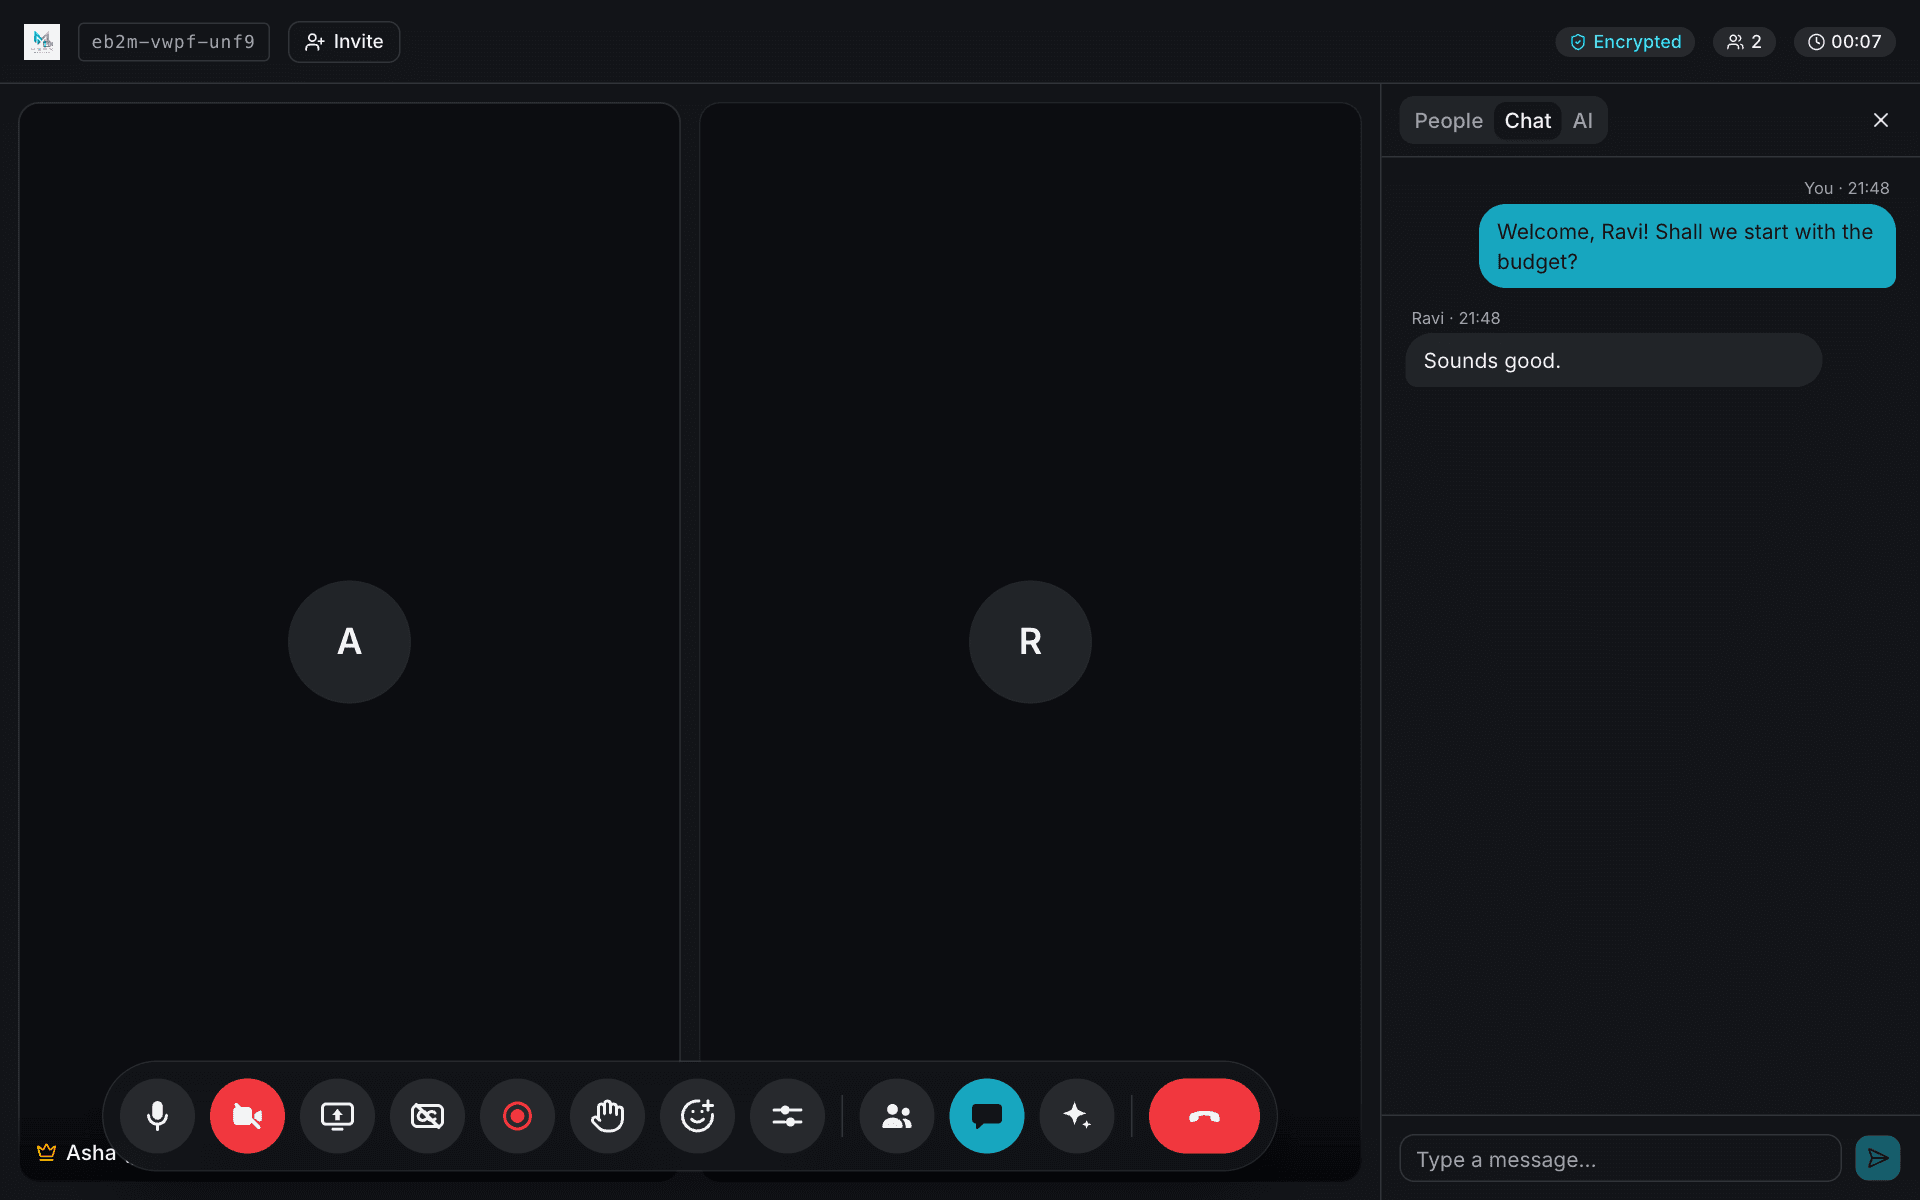The height and width of the screenshot is (1200, 1920).
Task: Focus the Type a message field
Action: click(1620, 1159)
